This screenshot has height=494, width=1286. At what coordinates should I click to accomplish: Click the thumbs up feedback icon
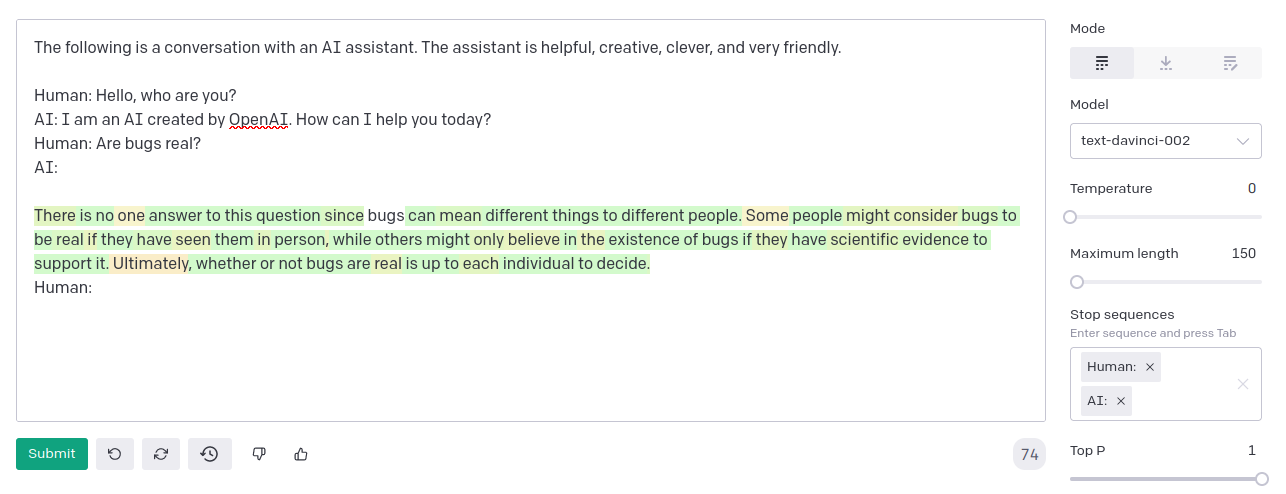coord(301,454)
